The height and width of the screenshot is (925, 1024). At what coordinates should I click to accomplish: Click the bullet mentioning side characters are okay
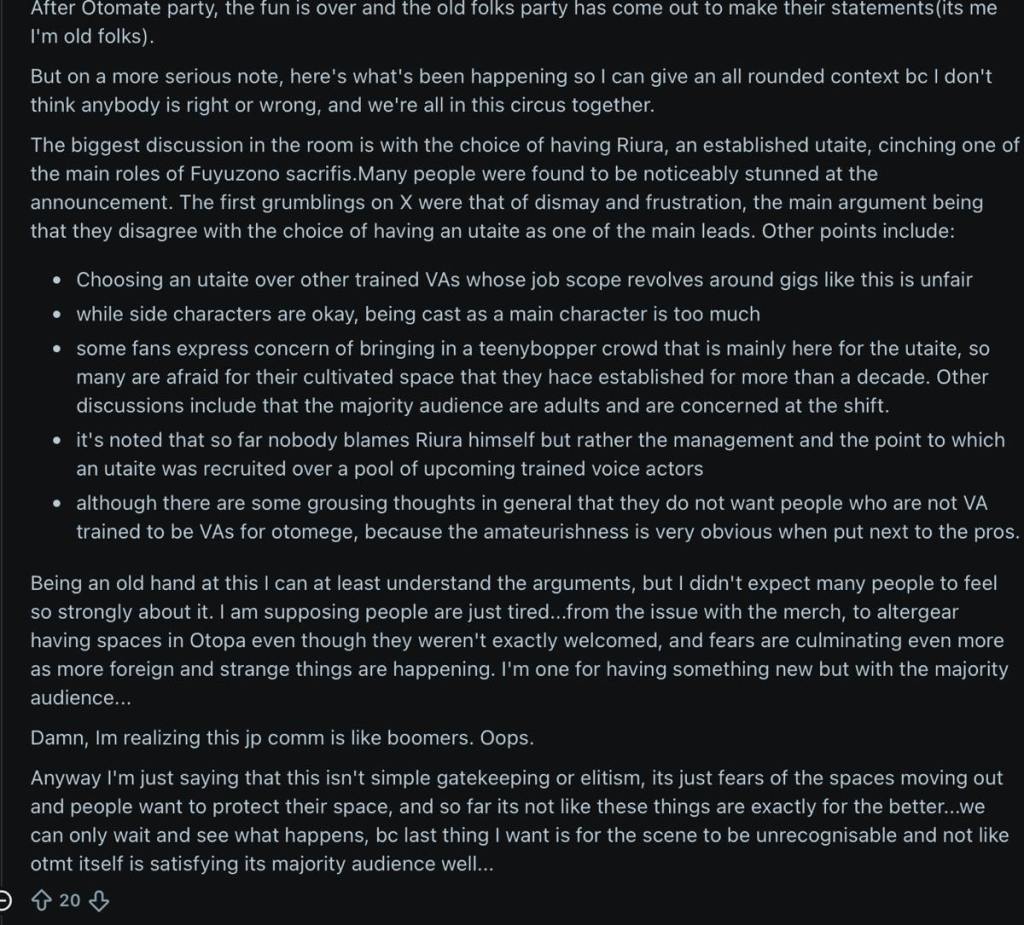pos(418,314)
